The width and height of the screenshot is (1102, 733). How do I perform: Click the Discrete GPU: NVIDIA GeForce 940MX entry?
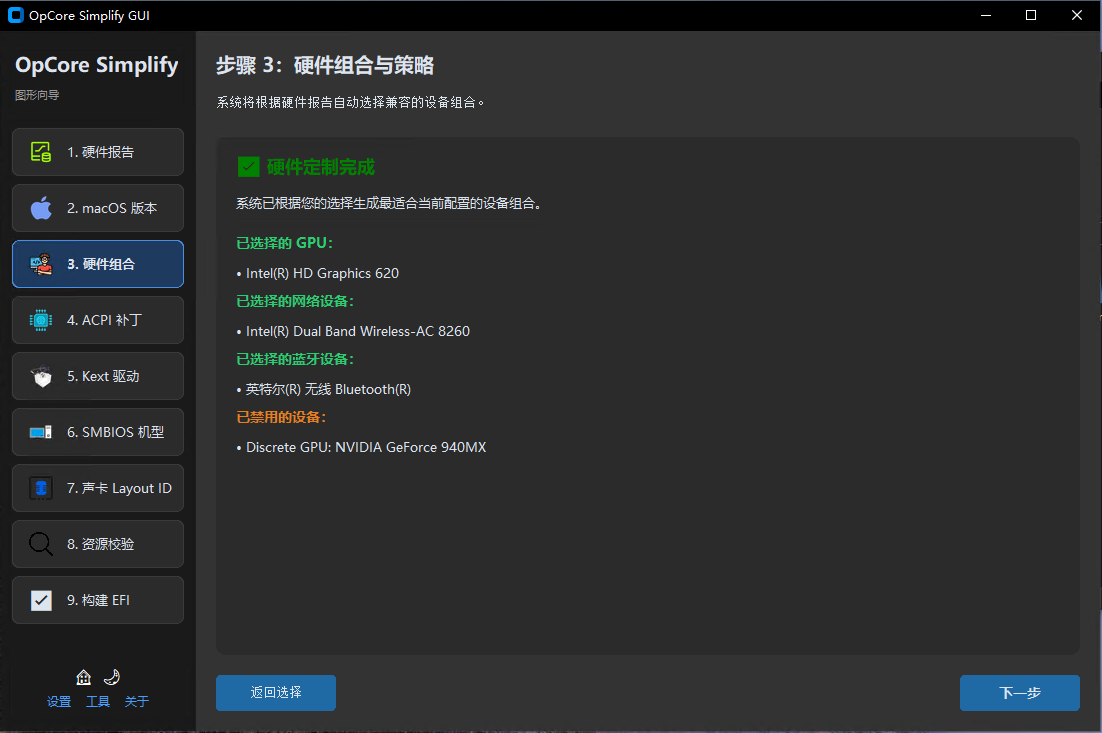[x=361, y=448]
